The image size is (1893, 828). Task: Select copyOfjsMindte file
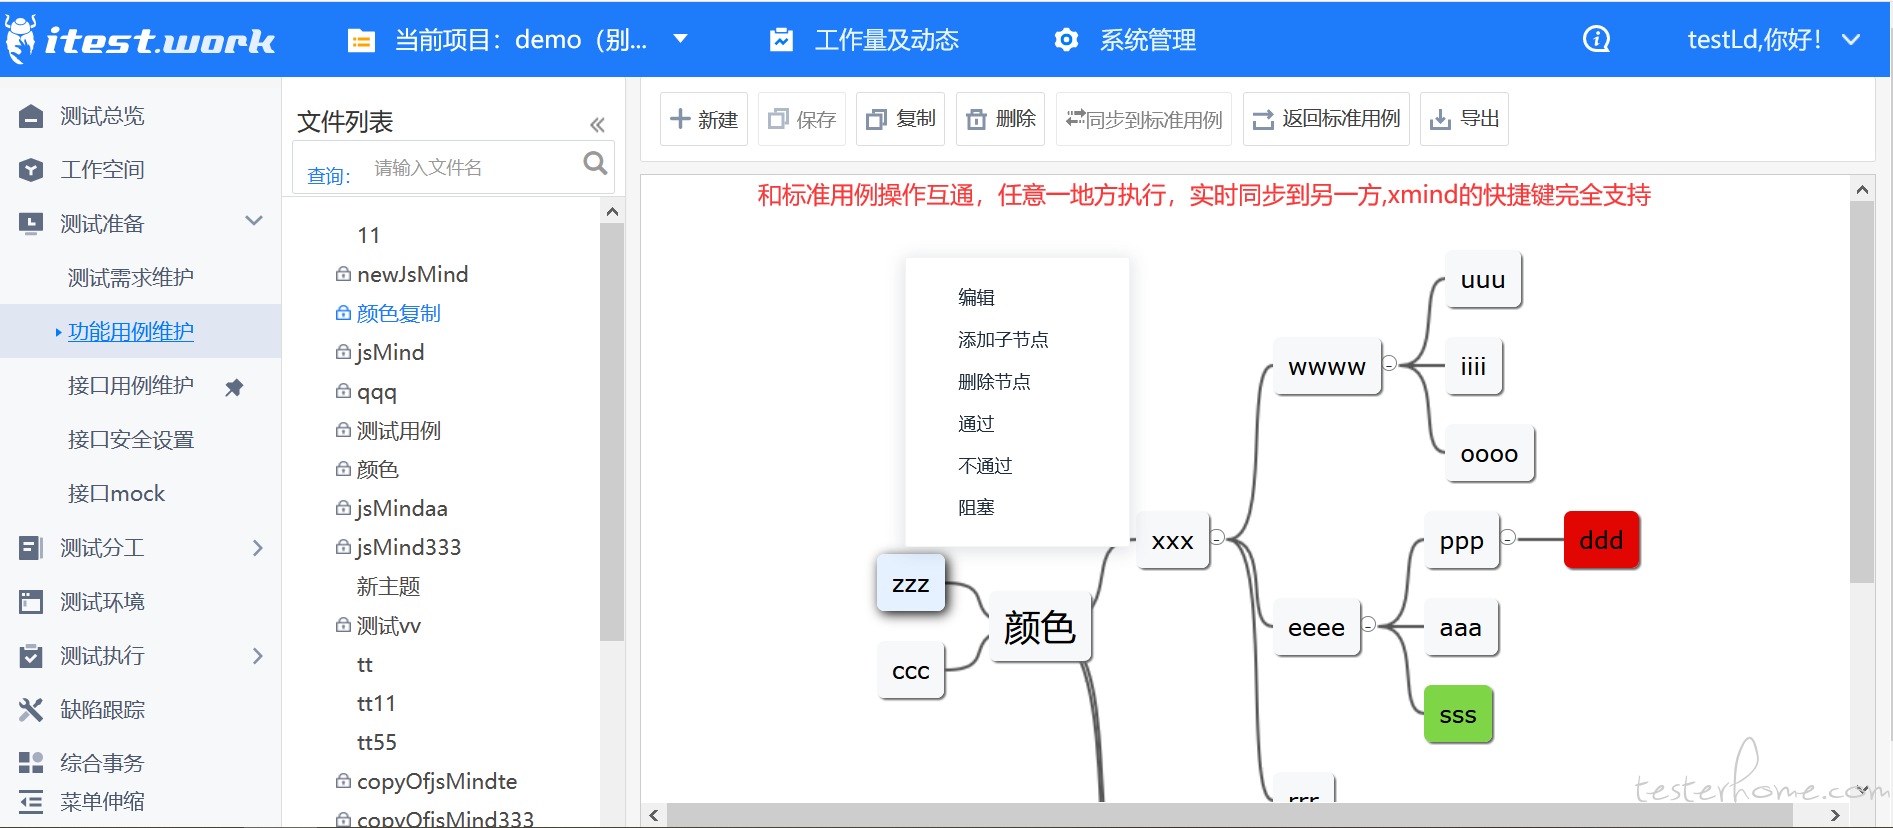pos(437,781)
